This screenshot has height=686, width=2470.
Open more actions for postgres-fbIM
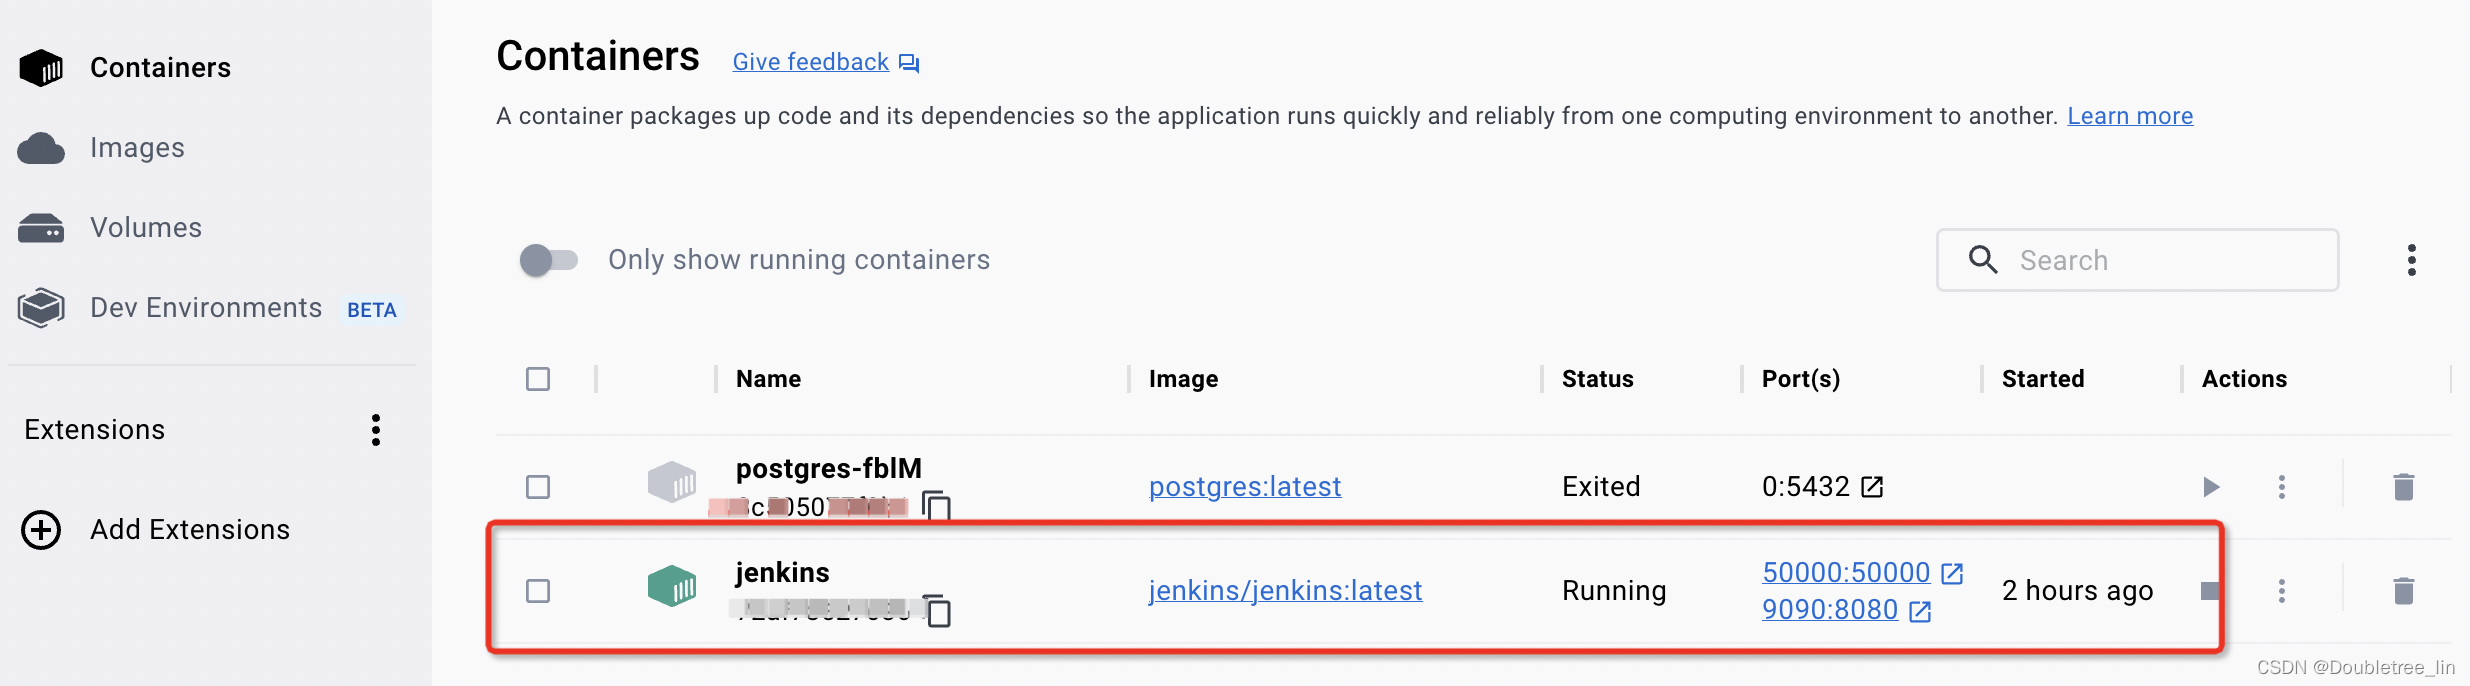[2282, 487]
